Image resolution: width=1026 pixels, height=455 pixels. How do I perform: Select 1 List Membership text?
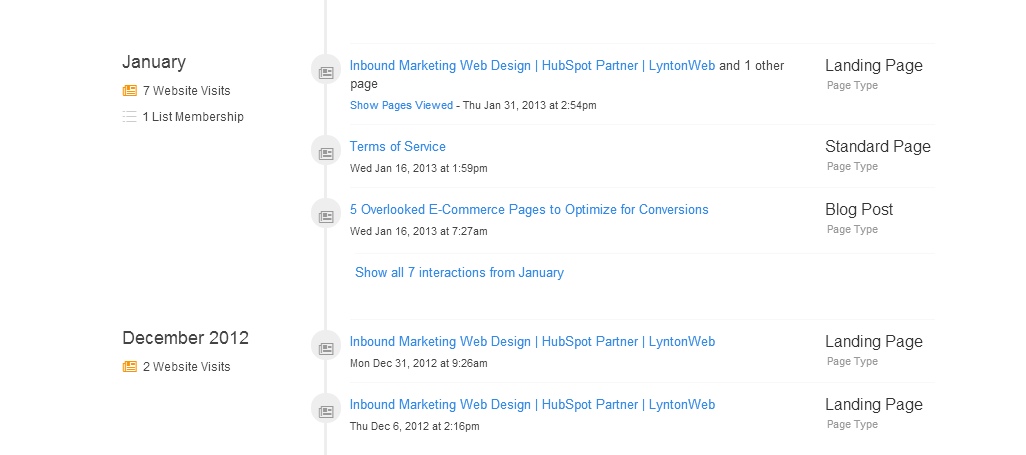tap(193, 117)
